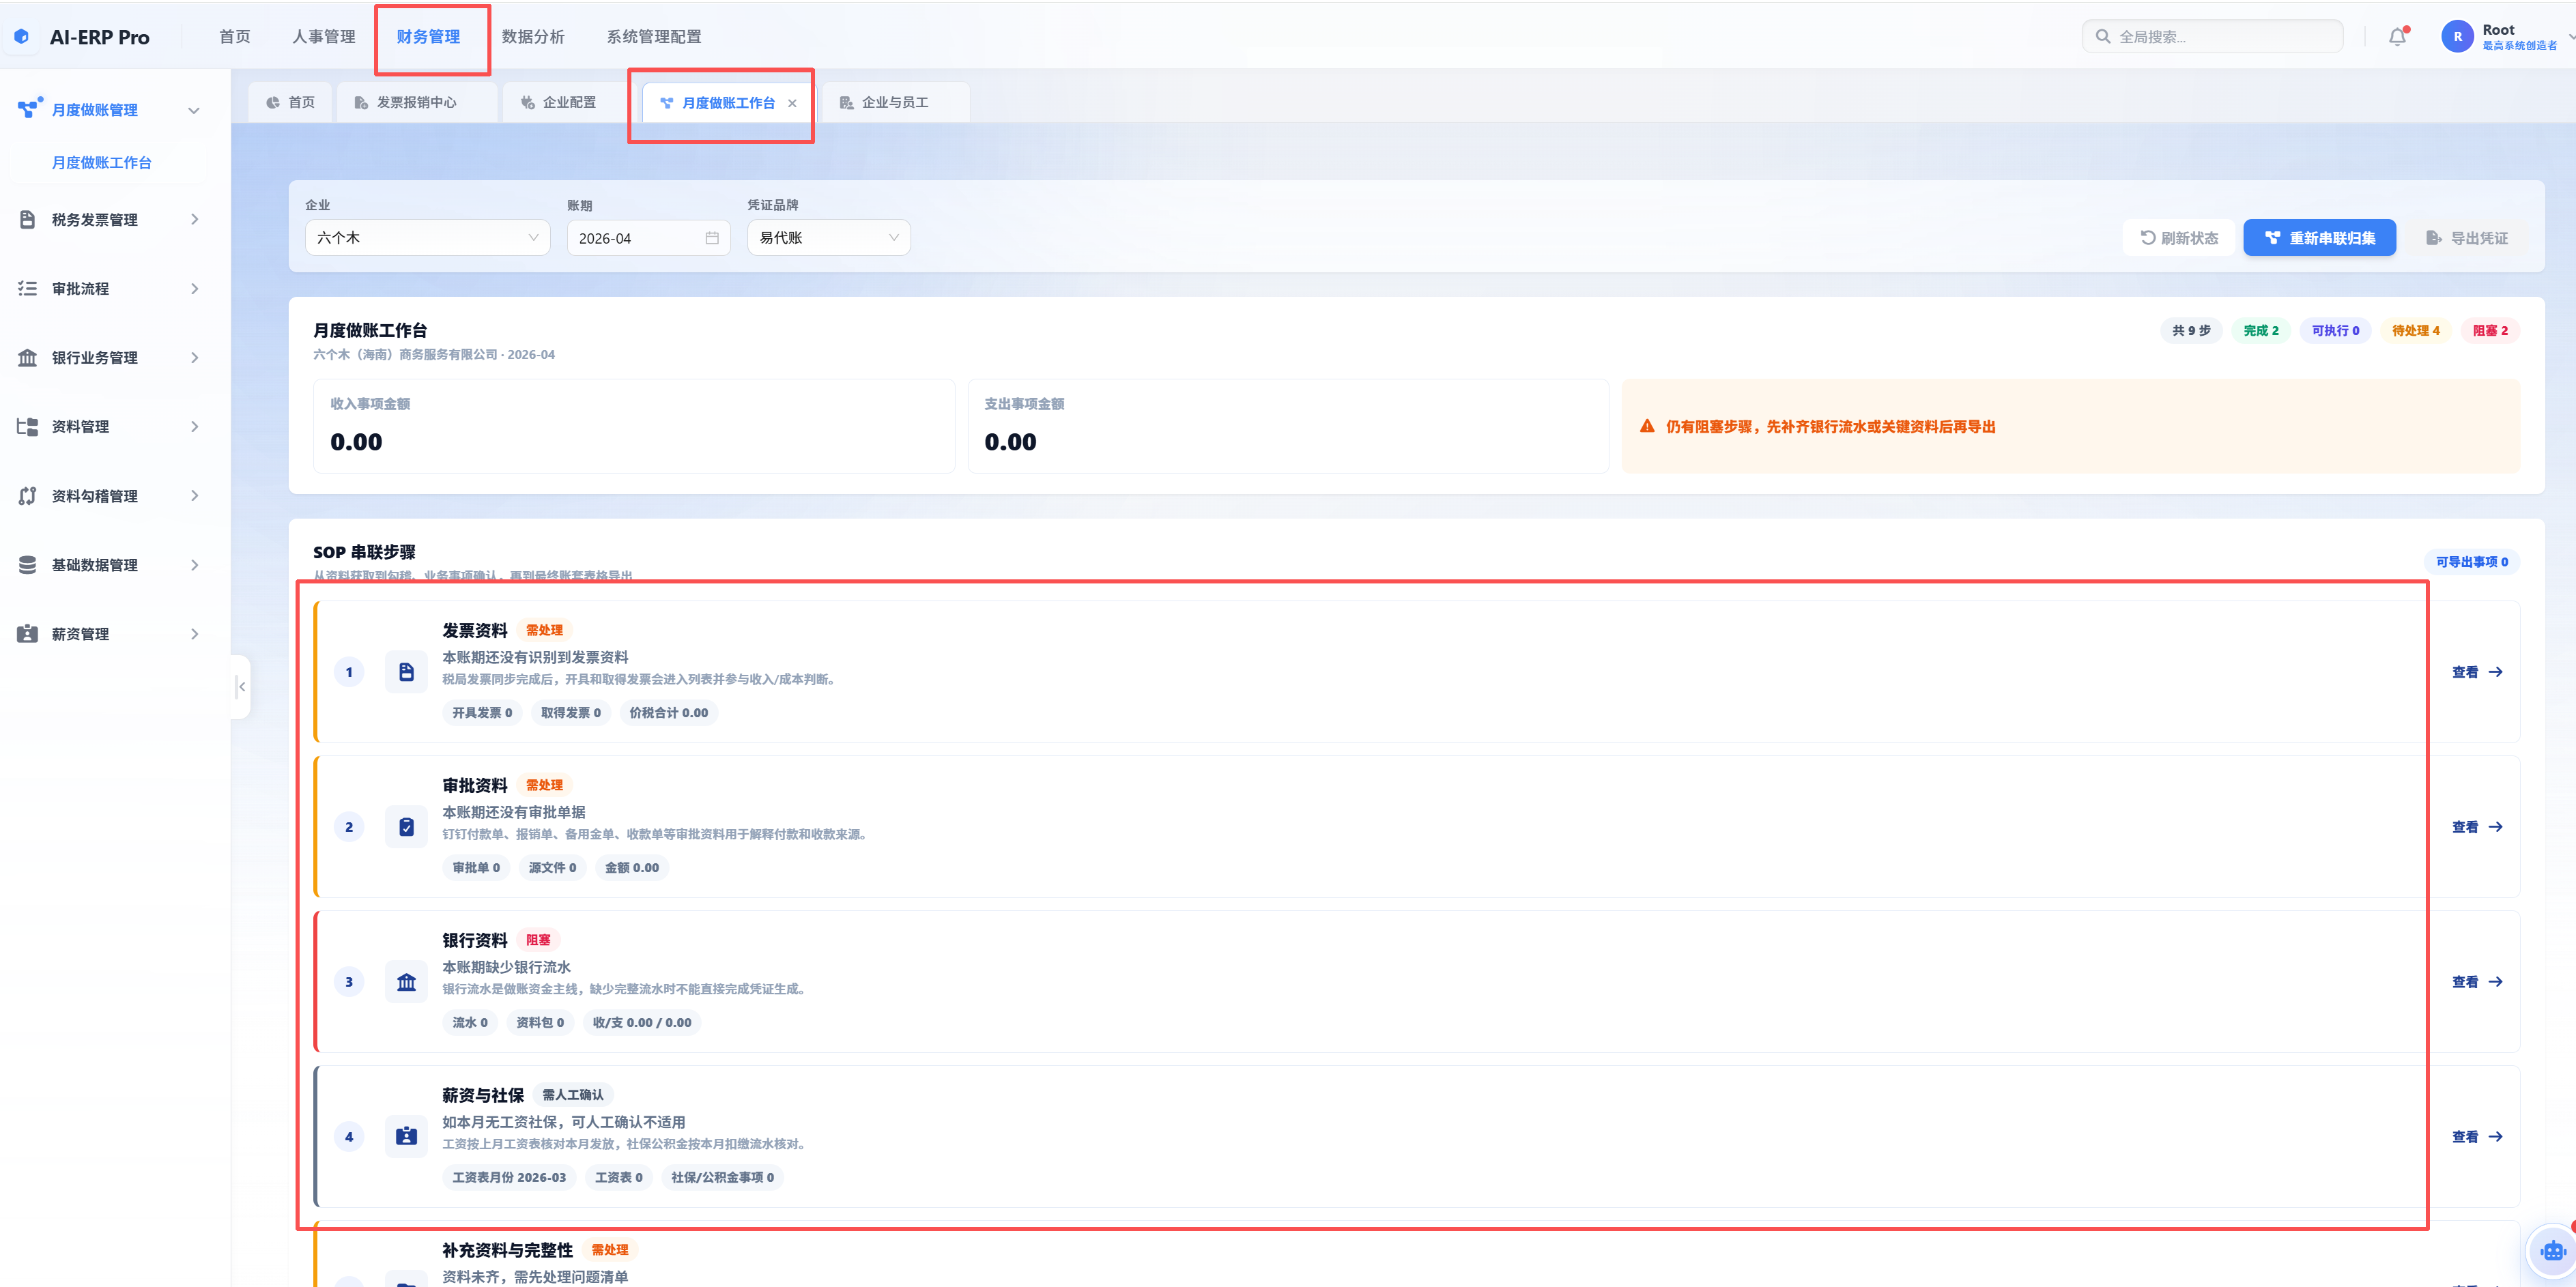Click the calendar icon in the 账期 field
Viewport: 2576px width, 1287px height.
coord(712,238)
